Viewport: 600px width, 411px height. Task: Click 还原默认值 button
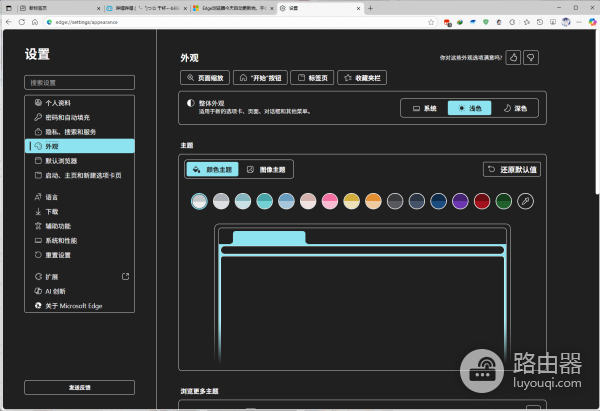pos(512,170)
